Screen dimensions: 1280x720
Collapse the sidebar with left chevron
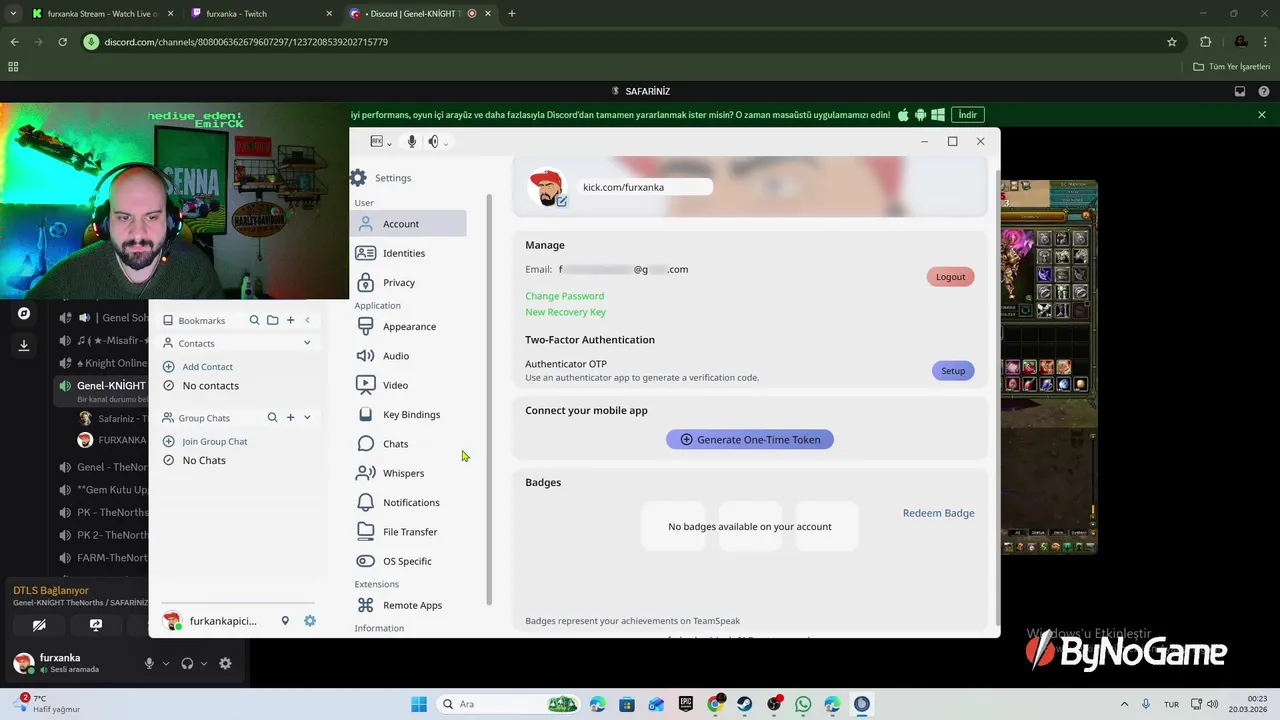coord(307,320)
